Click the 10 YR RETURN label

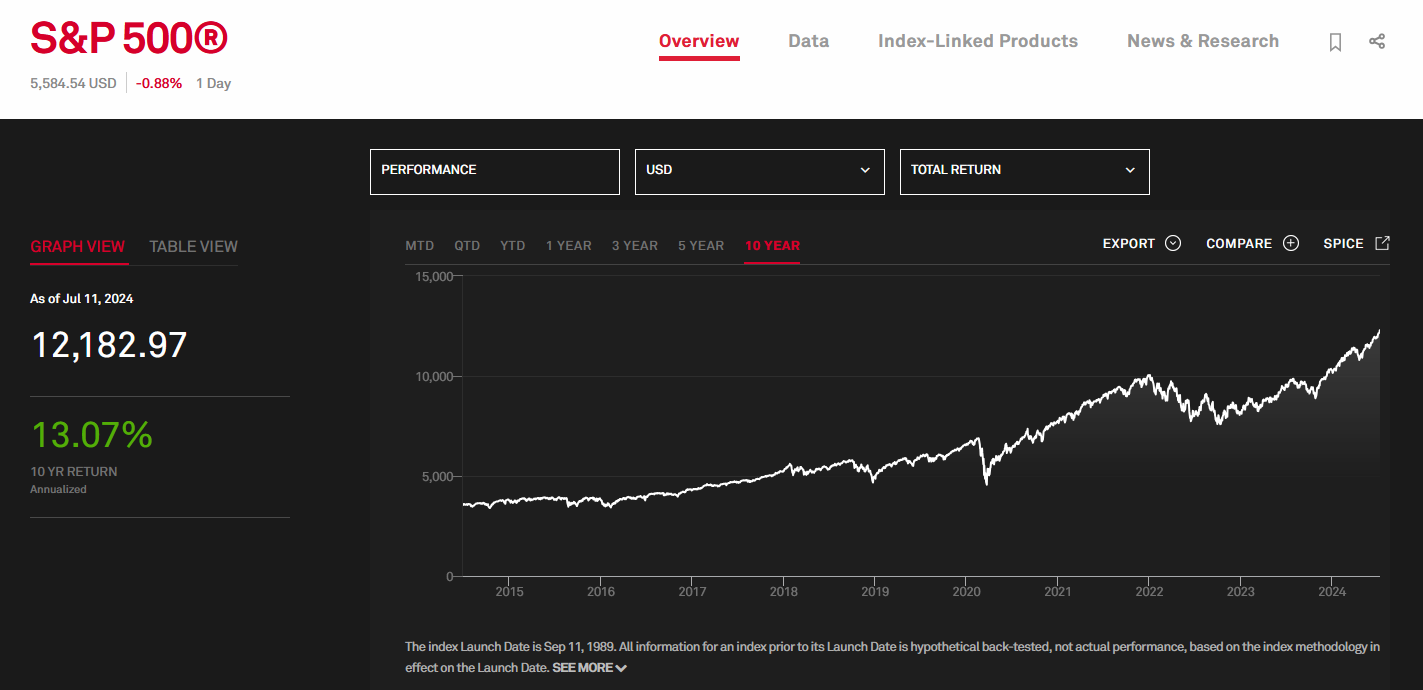[74, 471]
